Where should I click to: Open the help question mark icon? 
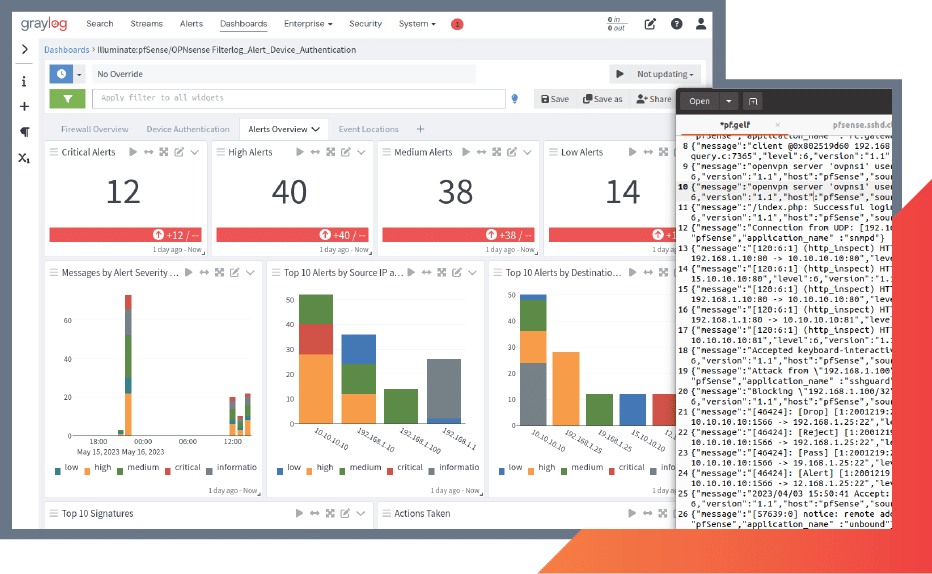pos(675,24)
